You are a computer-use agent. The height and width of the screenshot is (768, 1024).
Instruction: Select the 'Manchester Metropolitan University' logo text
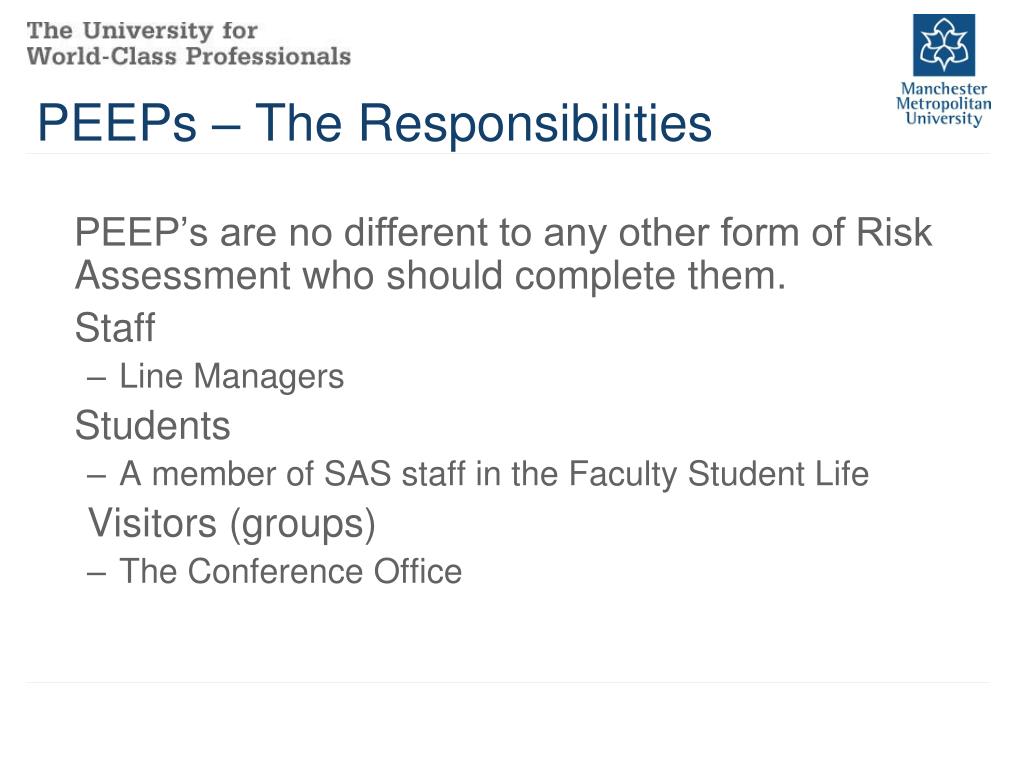943,104
